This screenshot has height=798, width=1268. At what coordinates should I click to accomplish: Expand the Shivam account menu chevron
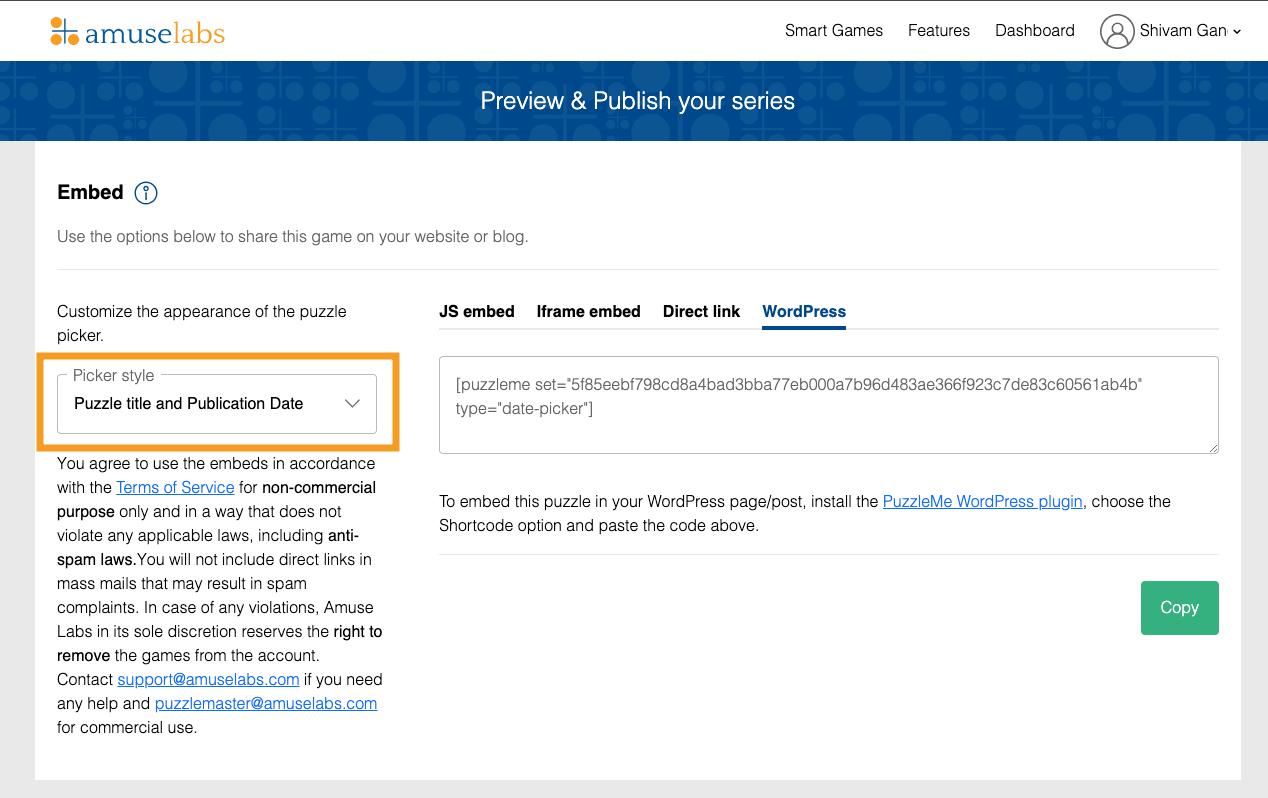coord(1237,32)
